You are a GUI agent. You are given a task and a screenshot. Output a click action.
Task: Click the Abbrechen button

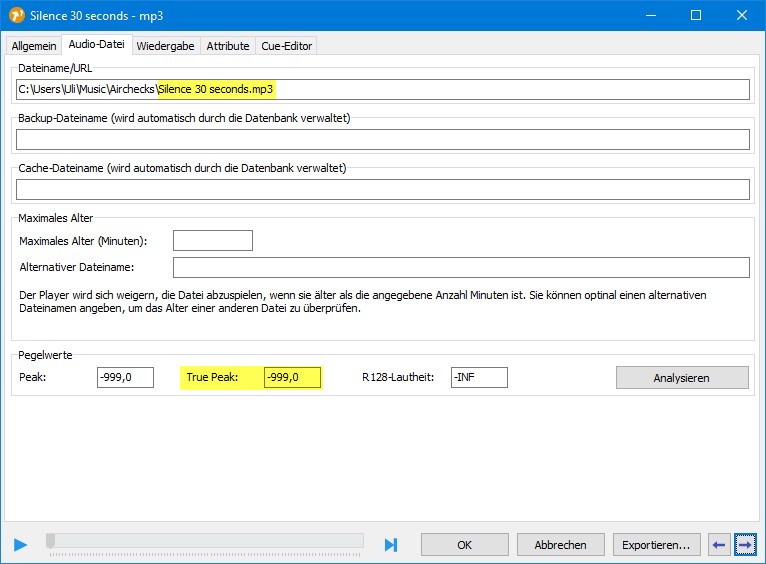pos(560,544)
